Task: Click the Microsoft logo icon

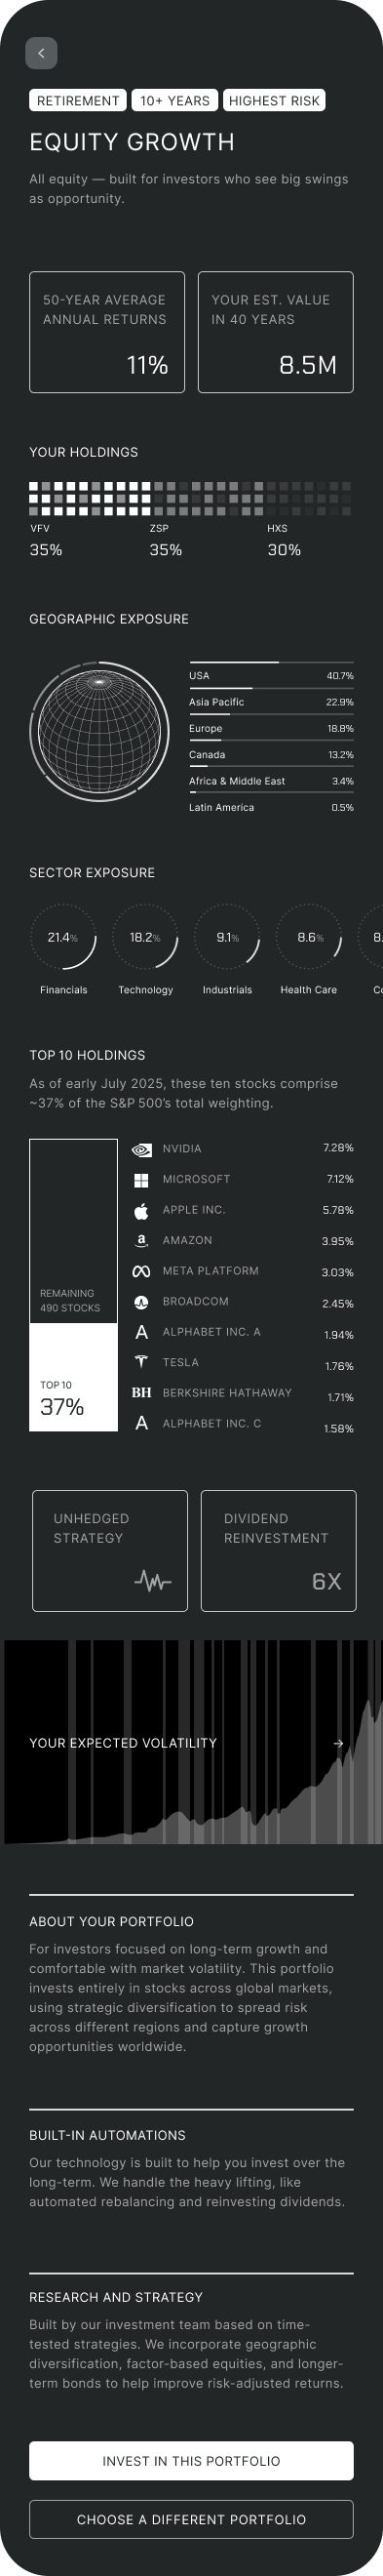Action: (x=142, y=1180)
